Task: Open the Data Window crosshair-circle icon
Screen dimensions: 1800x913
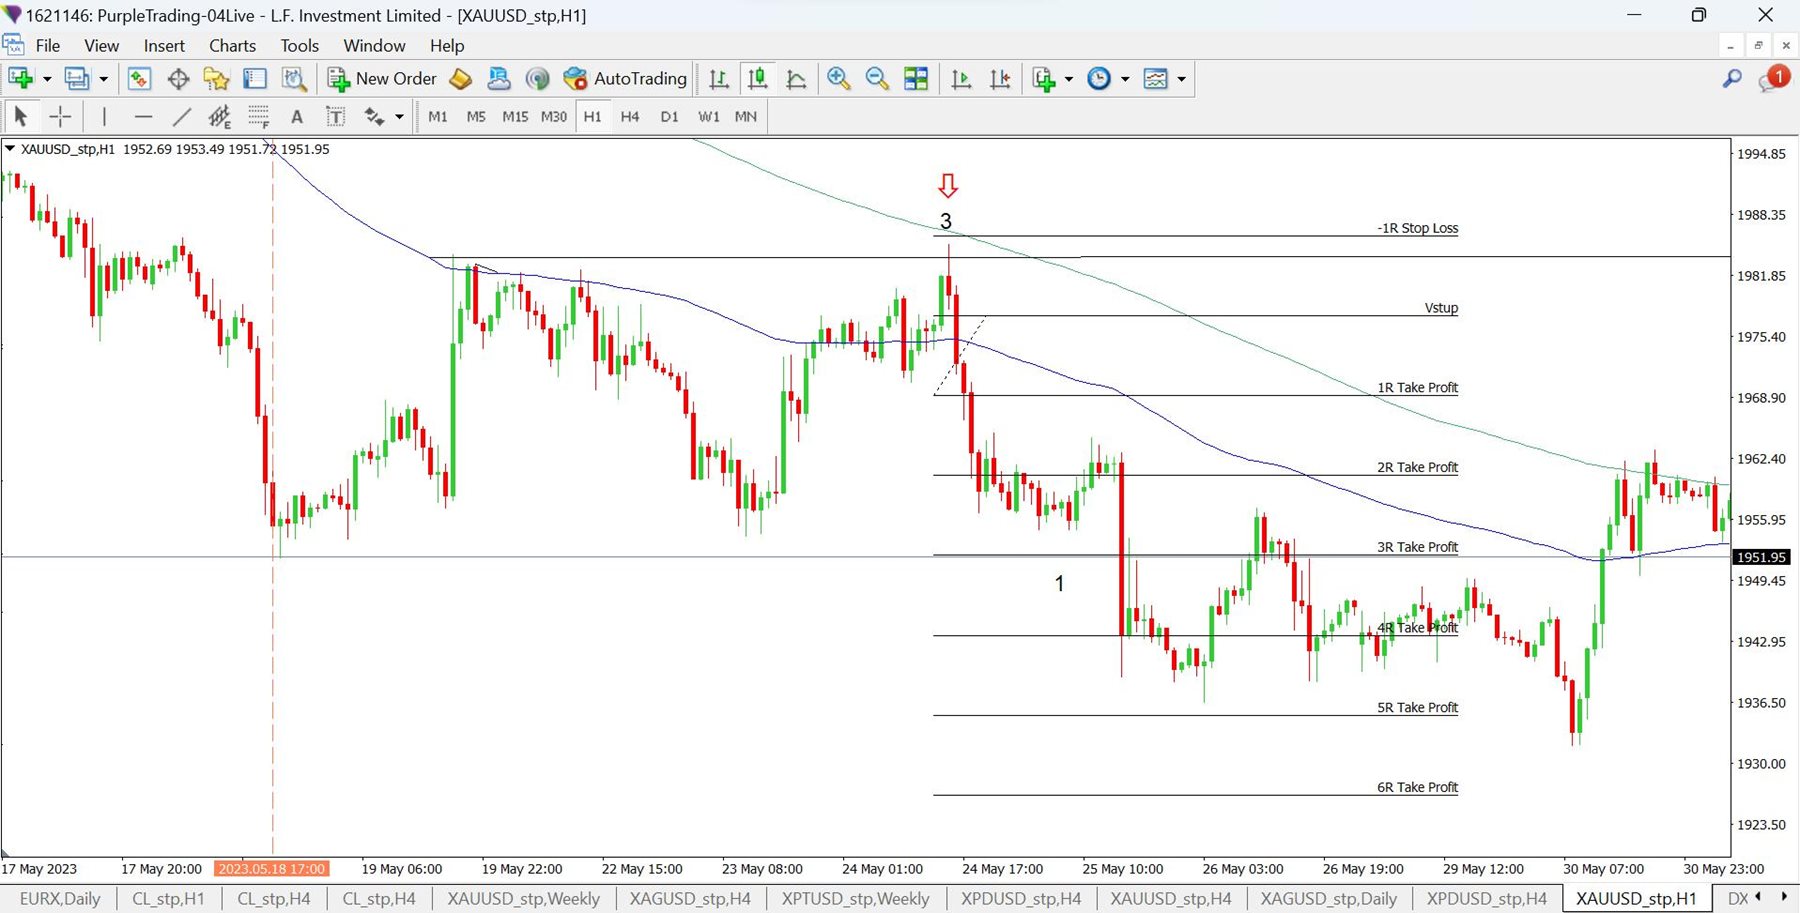Action: click(178, 79)
